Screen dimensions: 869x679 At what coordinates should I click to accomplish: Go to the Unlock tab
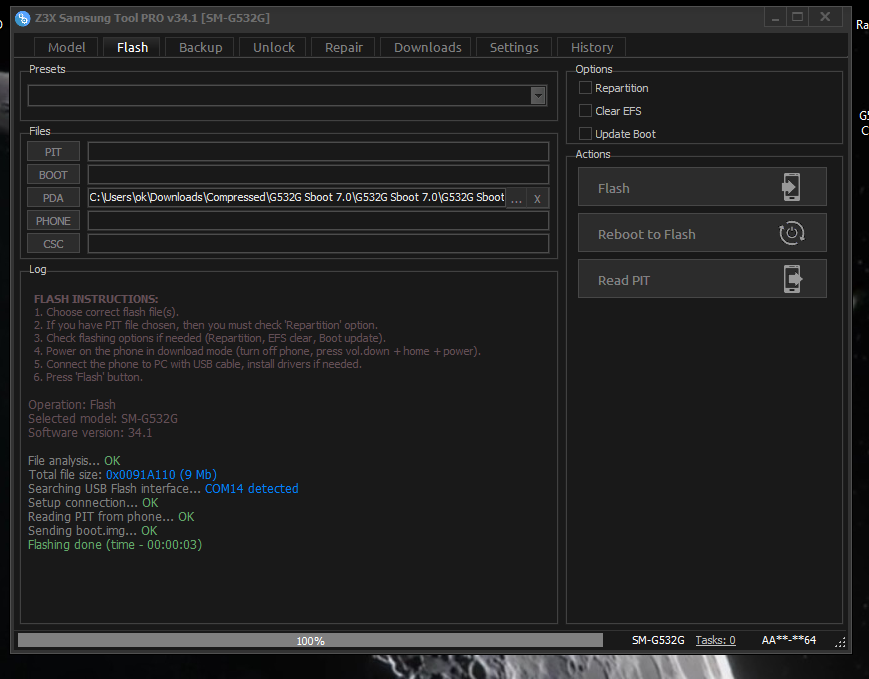click(274, 47)
